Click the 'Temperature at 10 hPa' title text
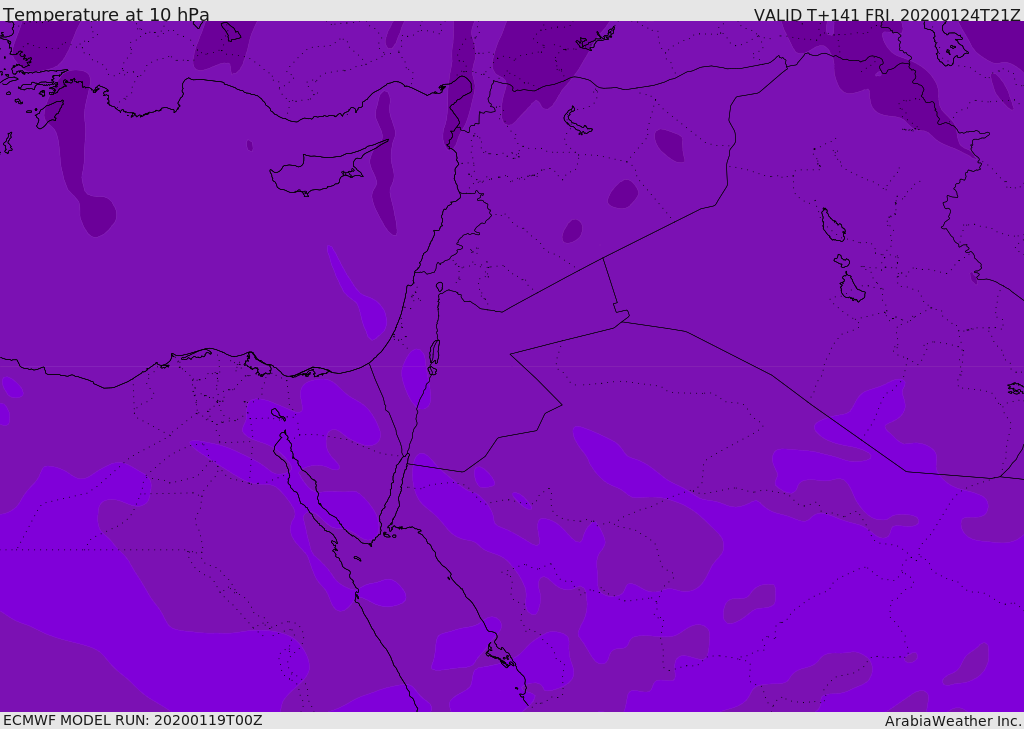Image resolution: width=1024 pixels, height=729 pixels. pyautogui.click(x=106, y=14)
